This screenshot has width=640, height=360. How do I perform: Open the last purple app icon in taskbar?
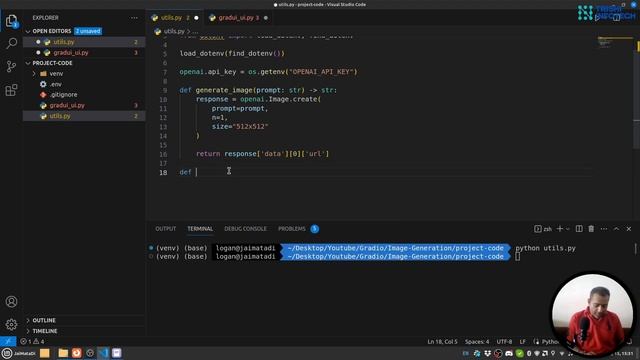click(x=116, y=353)
